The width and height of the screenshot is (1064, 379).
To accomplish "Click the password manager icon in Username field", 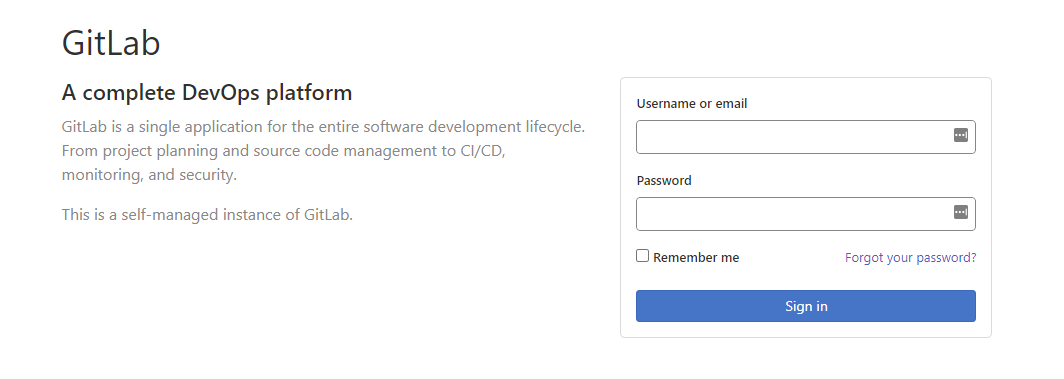I will point(961,136).
